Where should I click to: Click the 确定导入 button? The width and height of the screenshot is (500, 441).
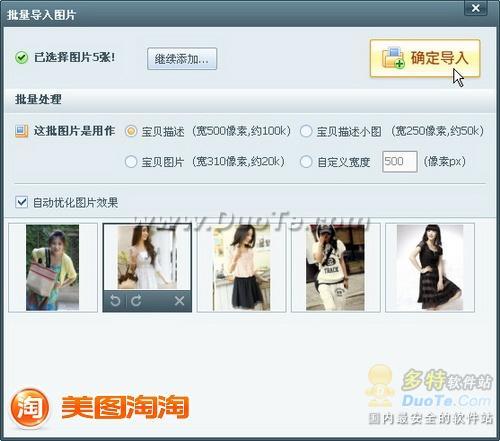[425, 58]
